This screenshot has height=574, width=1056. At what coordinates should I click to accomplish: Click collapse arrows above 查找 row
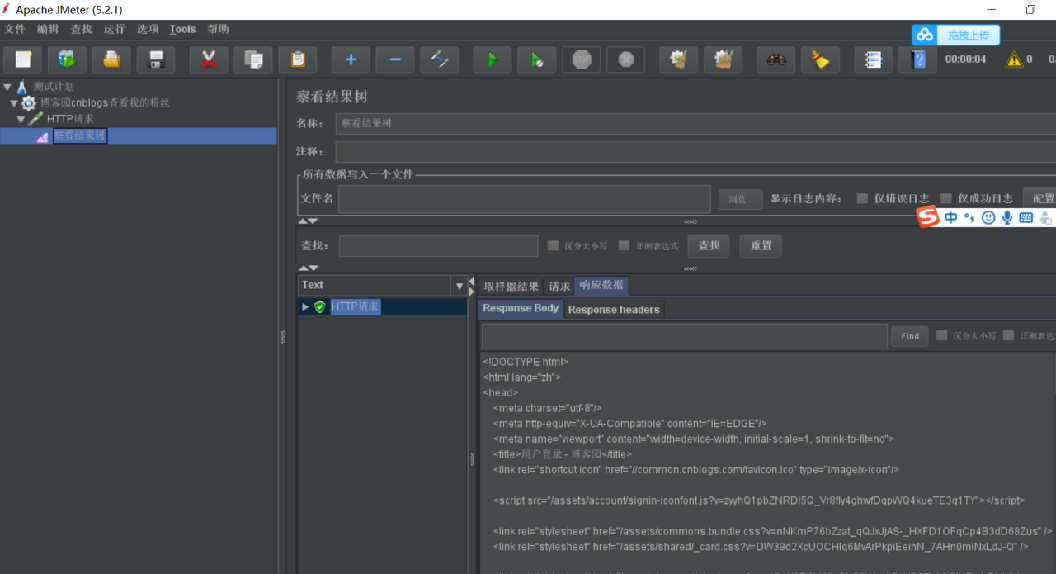pos(308,221)
